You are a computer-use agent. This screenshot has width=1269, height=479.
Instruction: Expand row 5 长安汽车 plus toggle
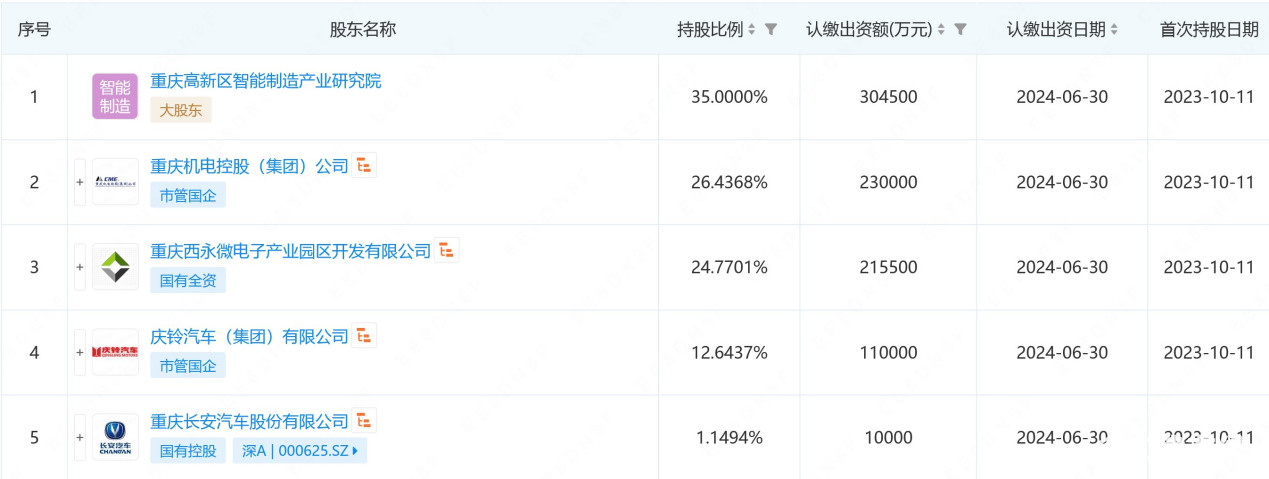pyautogui.click(x=80, y=437)
